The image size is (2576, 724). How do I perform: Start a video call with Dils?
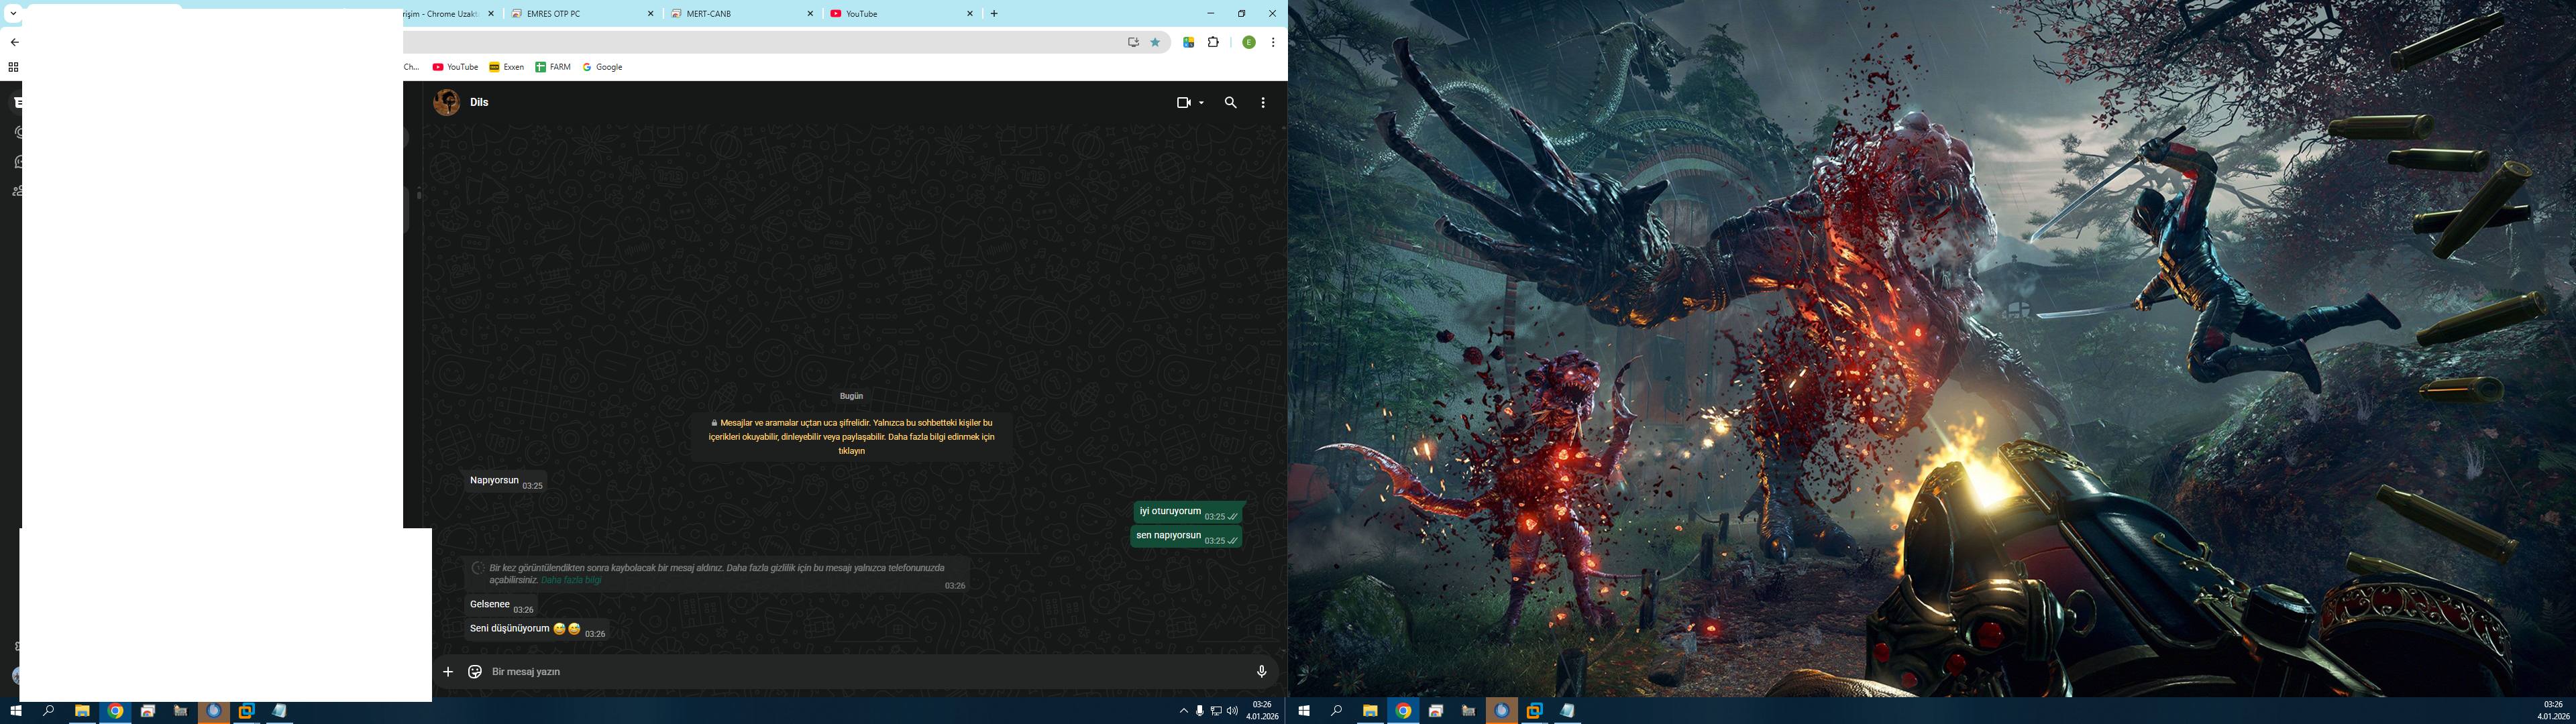(x=1184, y=102)
